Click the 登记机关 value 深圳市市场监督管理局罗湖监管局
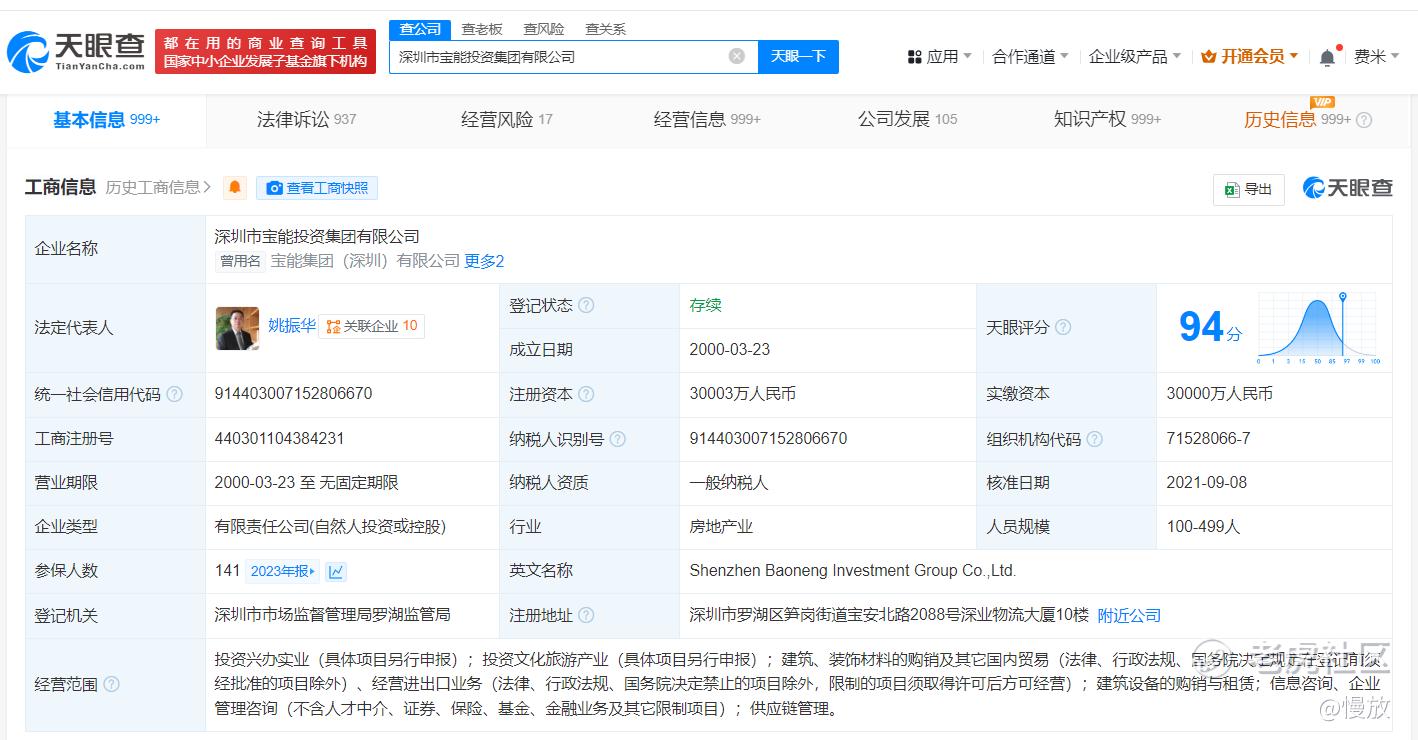Viewport: 1418px width, 740px height. point(333,615)
